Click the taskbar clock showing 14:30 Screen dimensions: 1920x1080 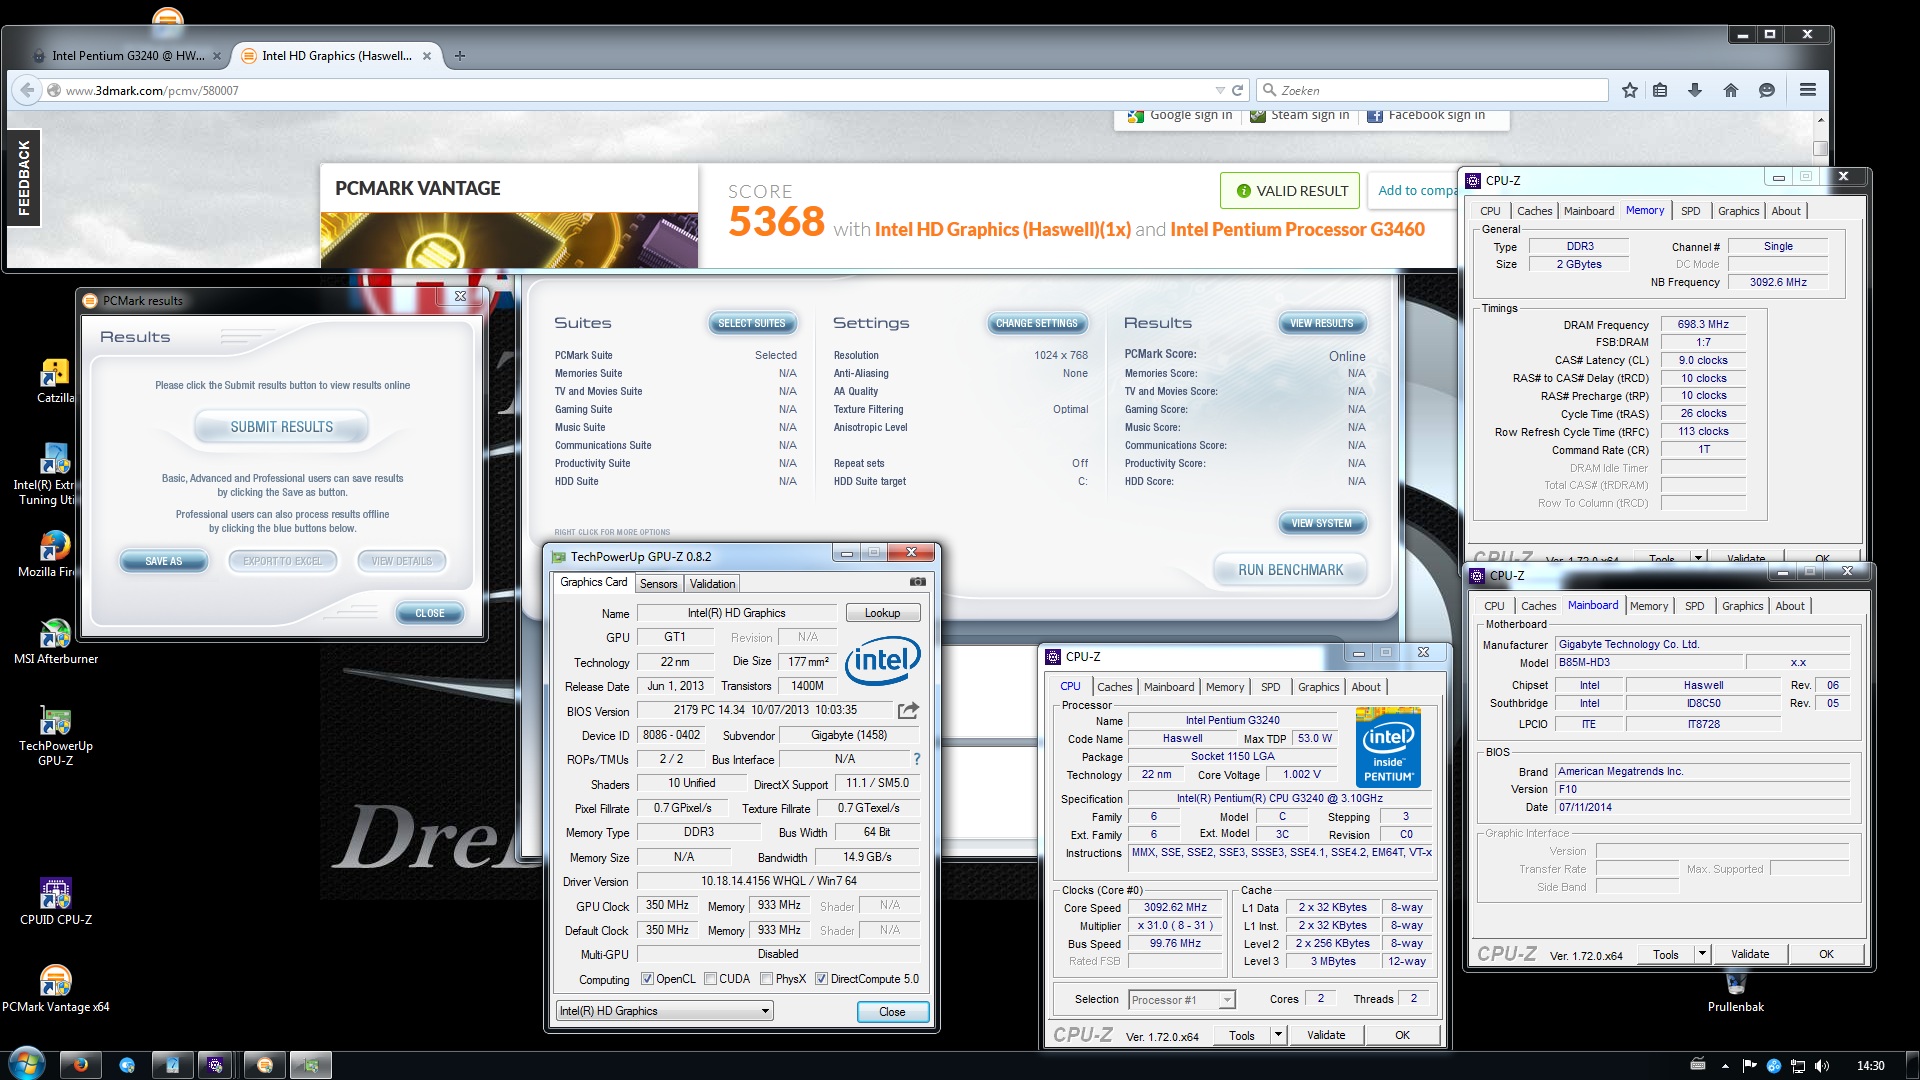pos(1870,1066)
